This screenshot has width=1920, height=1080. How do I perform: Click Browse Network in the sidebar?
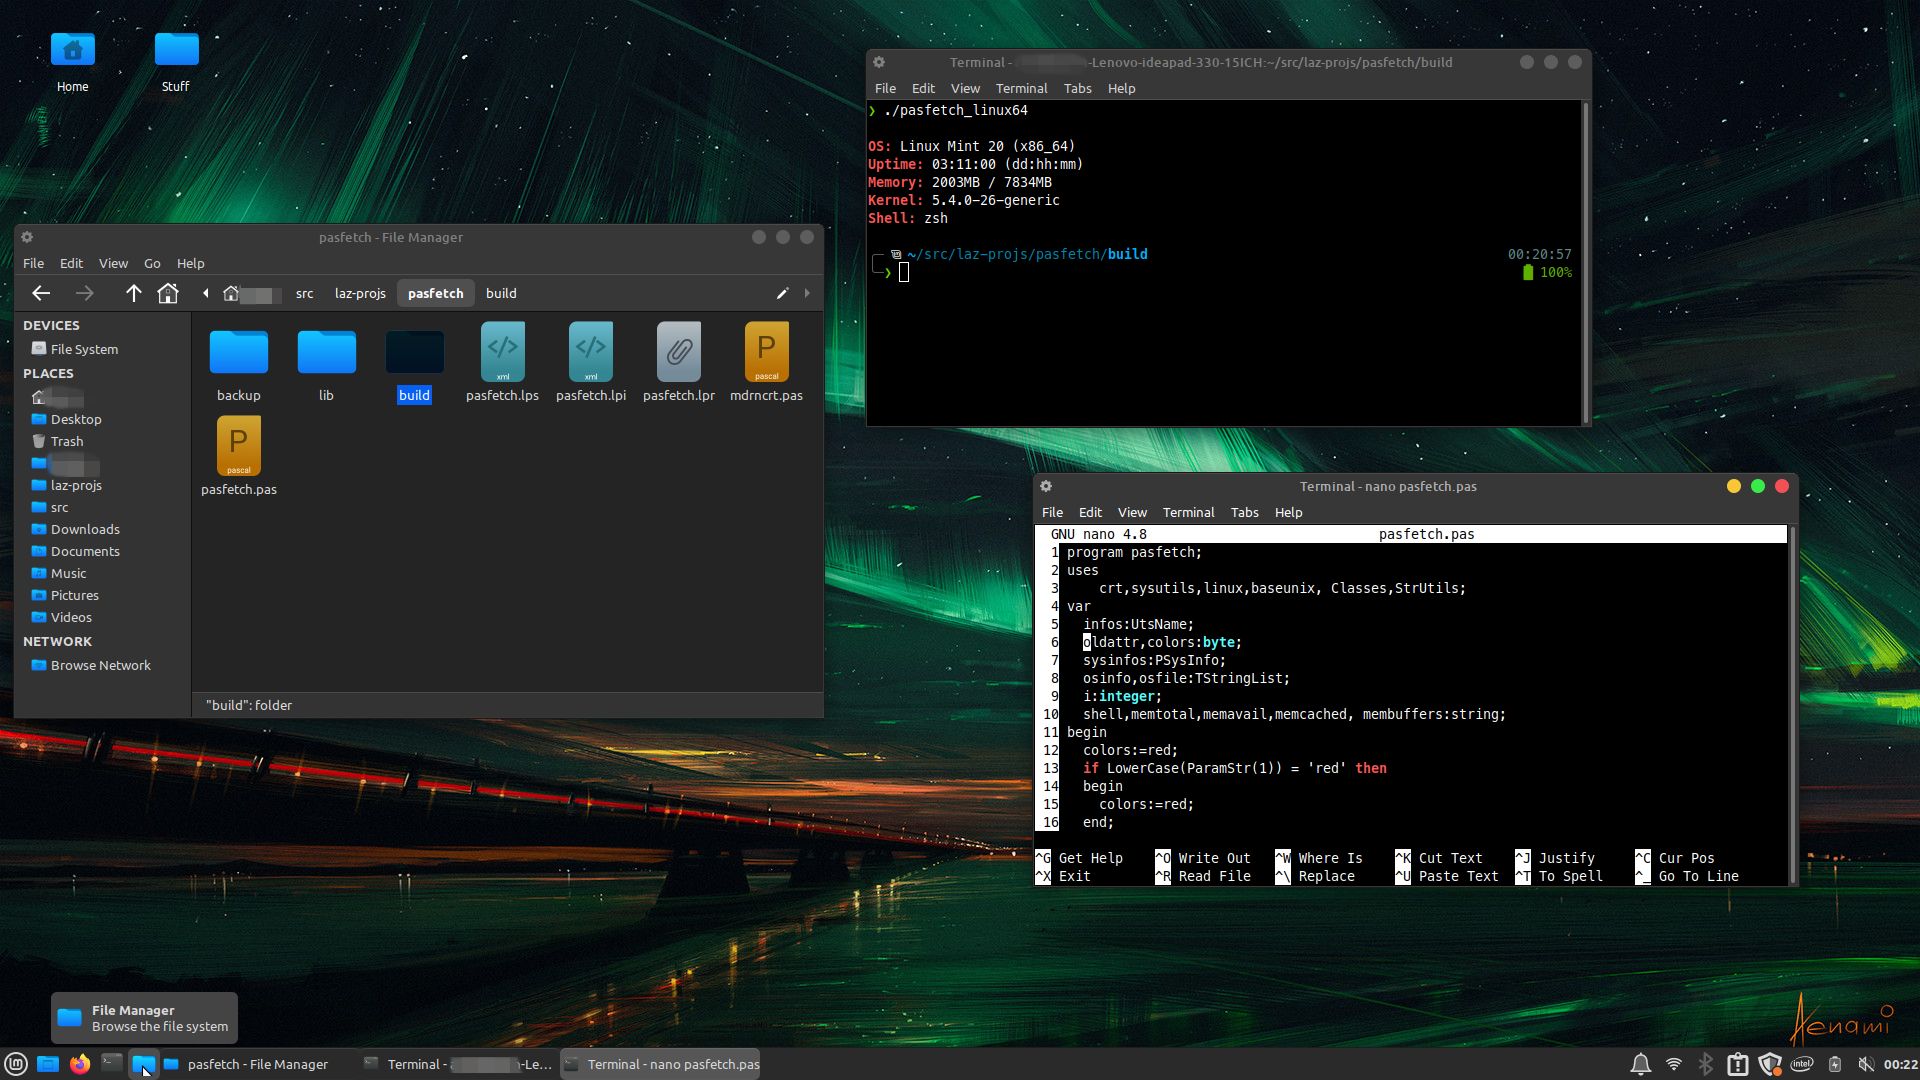(x=99, y=665)
